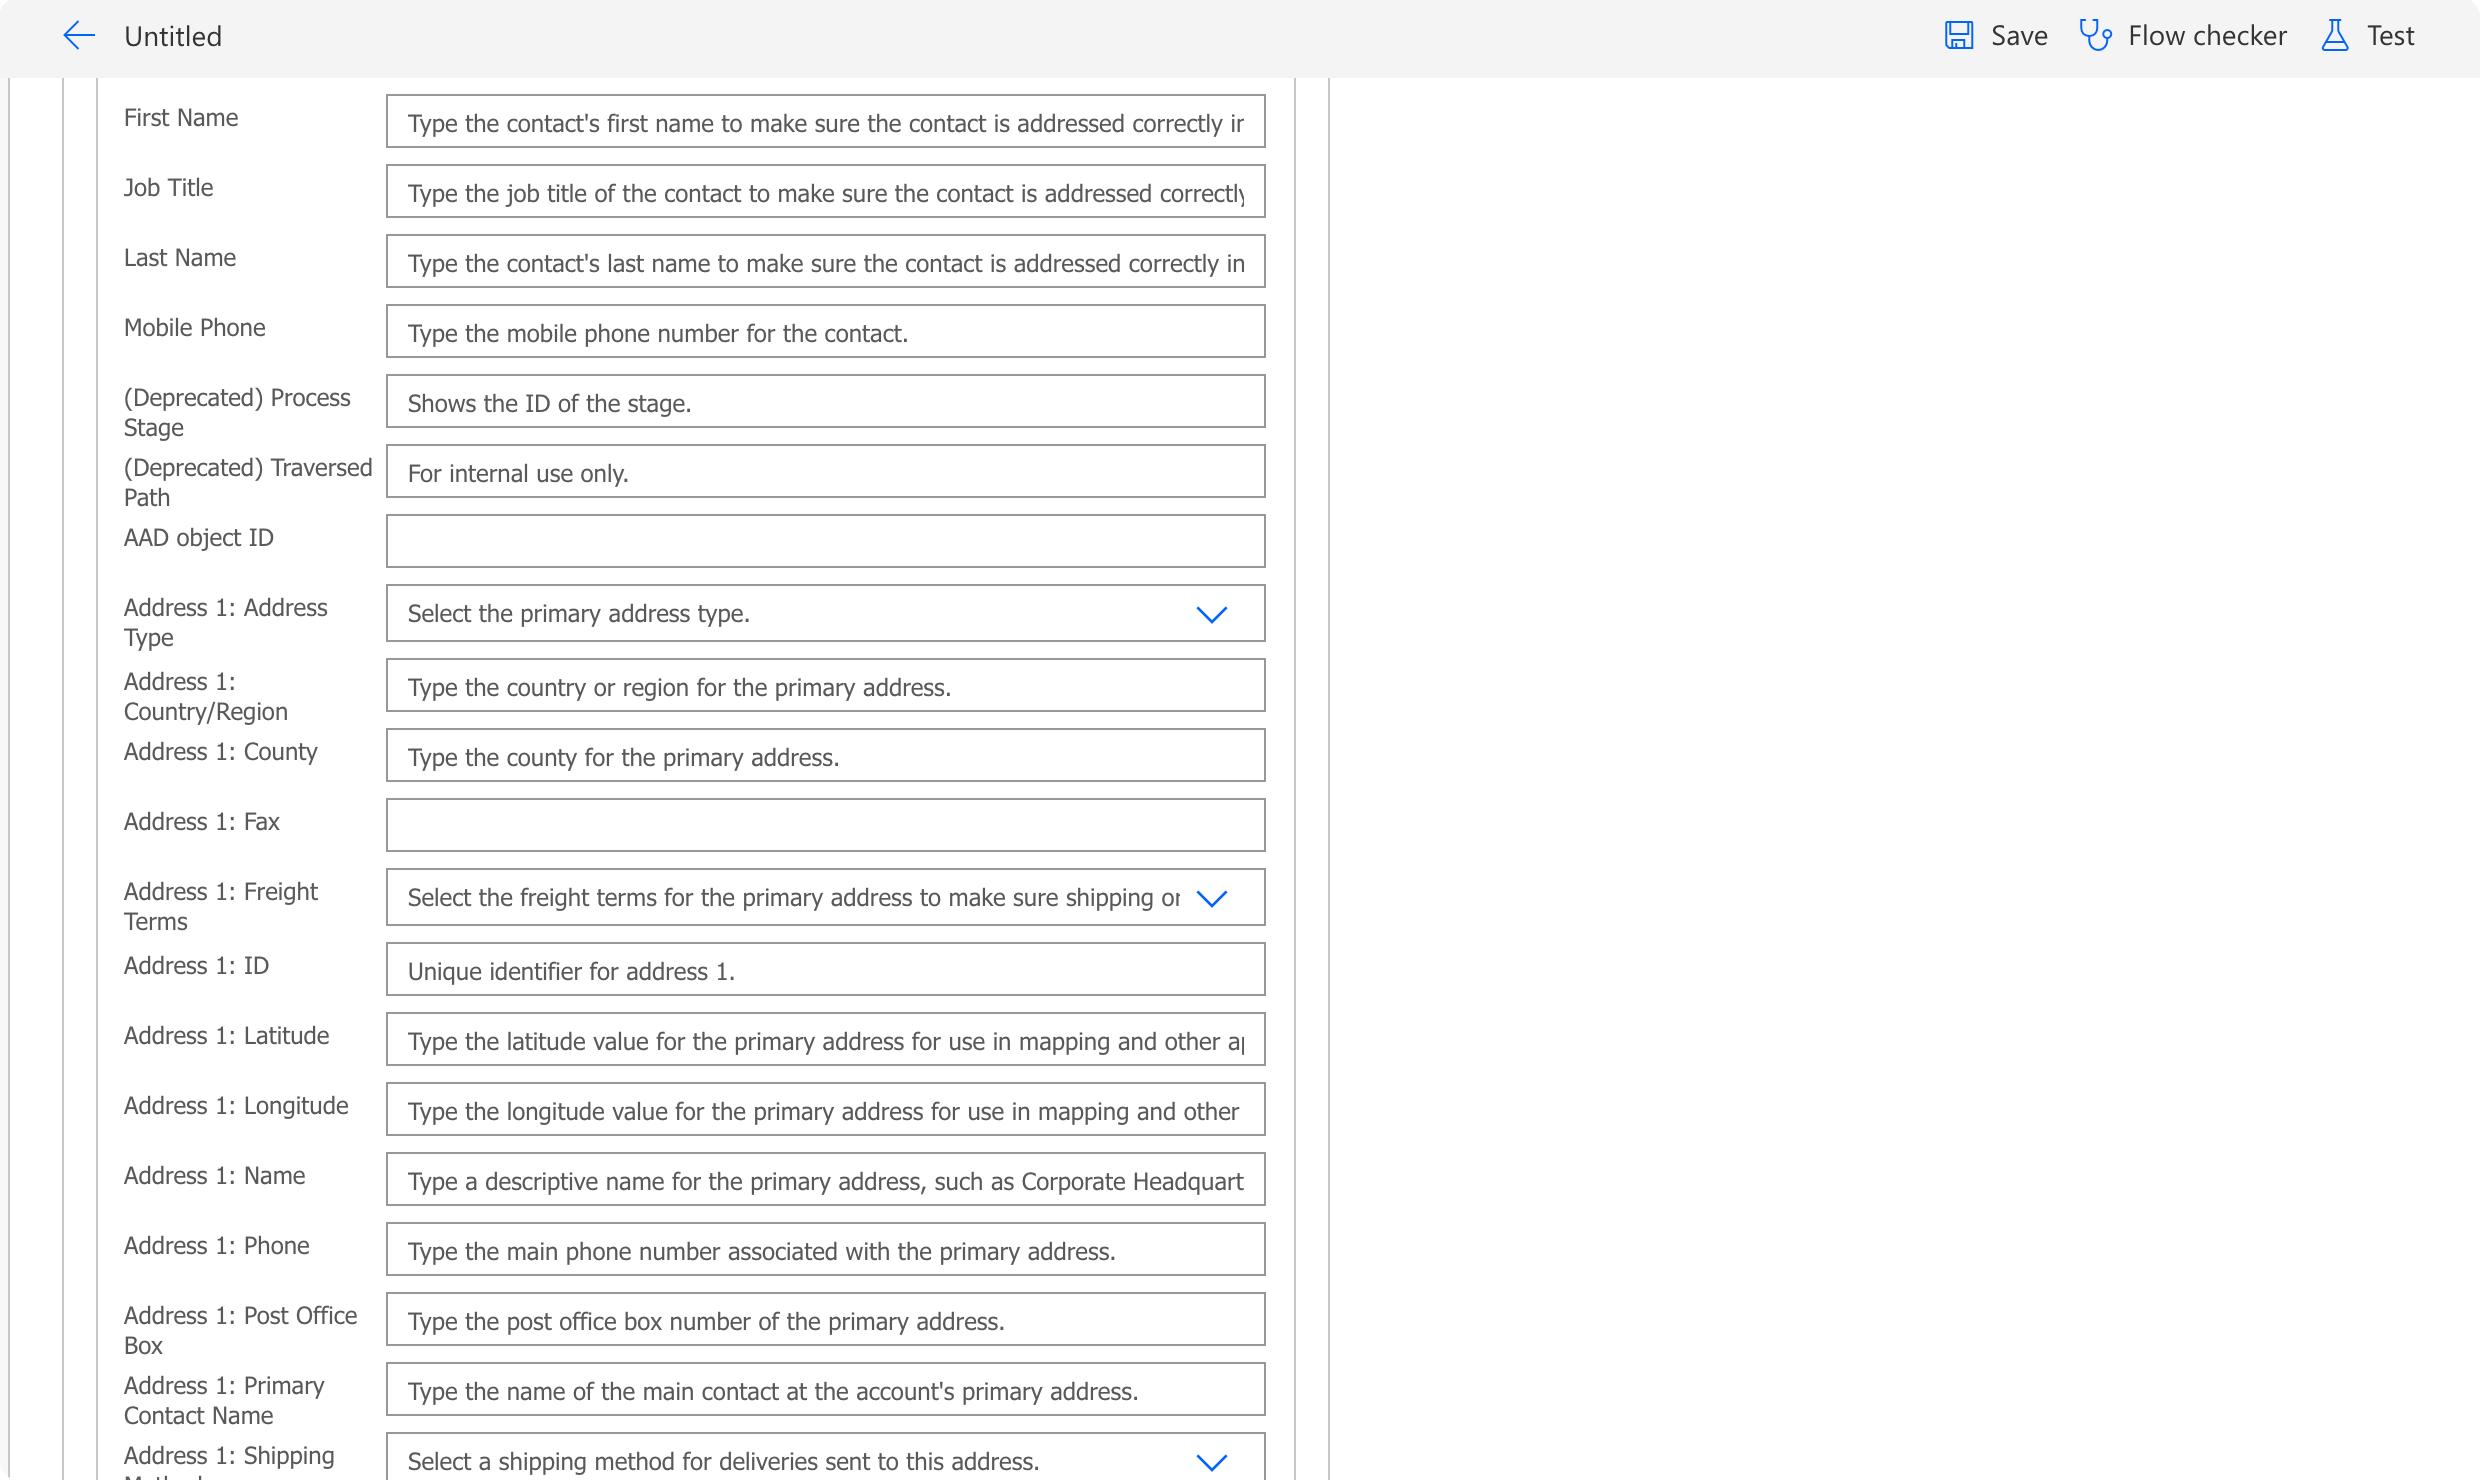Click the Untitled flow title text
Viewport: 2480px width, 1480px height.
173,35
